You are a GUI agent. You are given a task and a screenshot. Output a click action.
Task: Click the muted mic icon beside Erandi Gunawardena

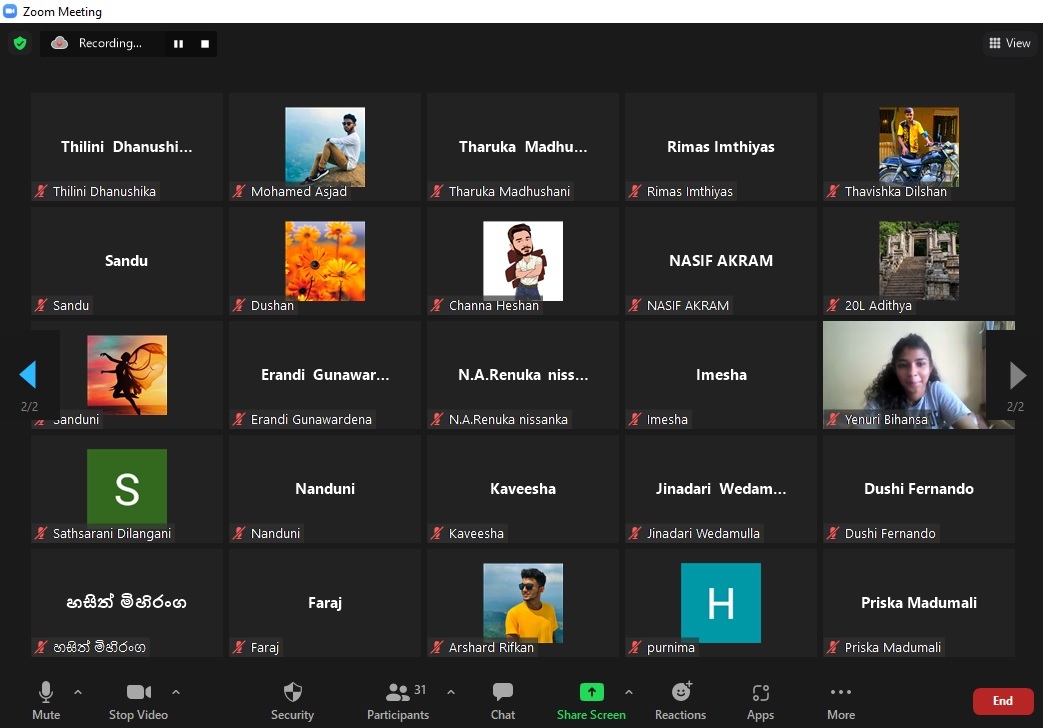(x=239, y=419)
